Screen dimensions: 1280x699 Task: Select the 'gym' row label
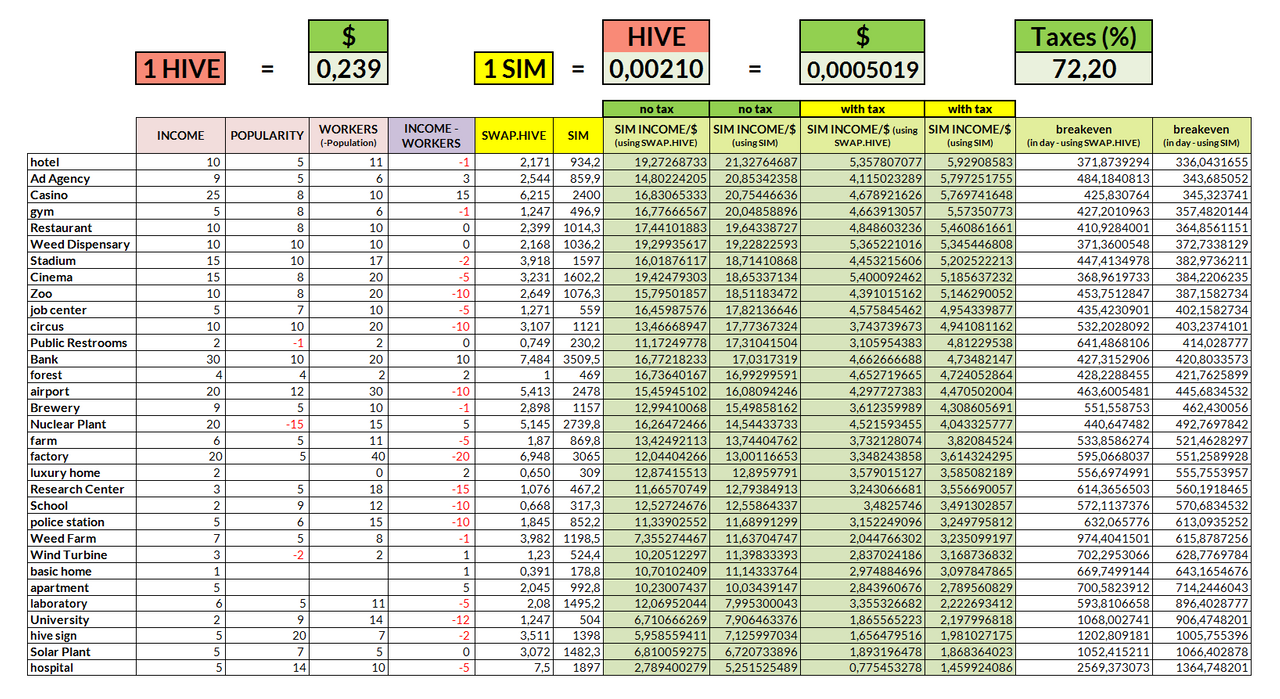click(82, 211)
